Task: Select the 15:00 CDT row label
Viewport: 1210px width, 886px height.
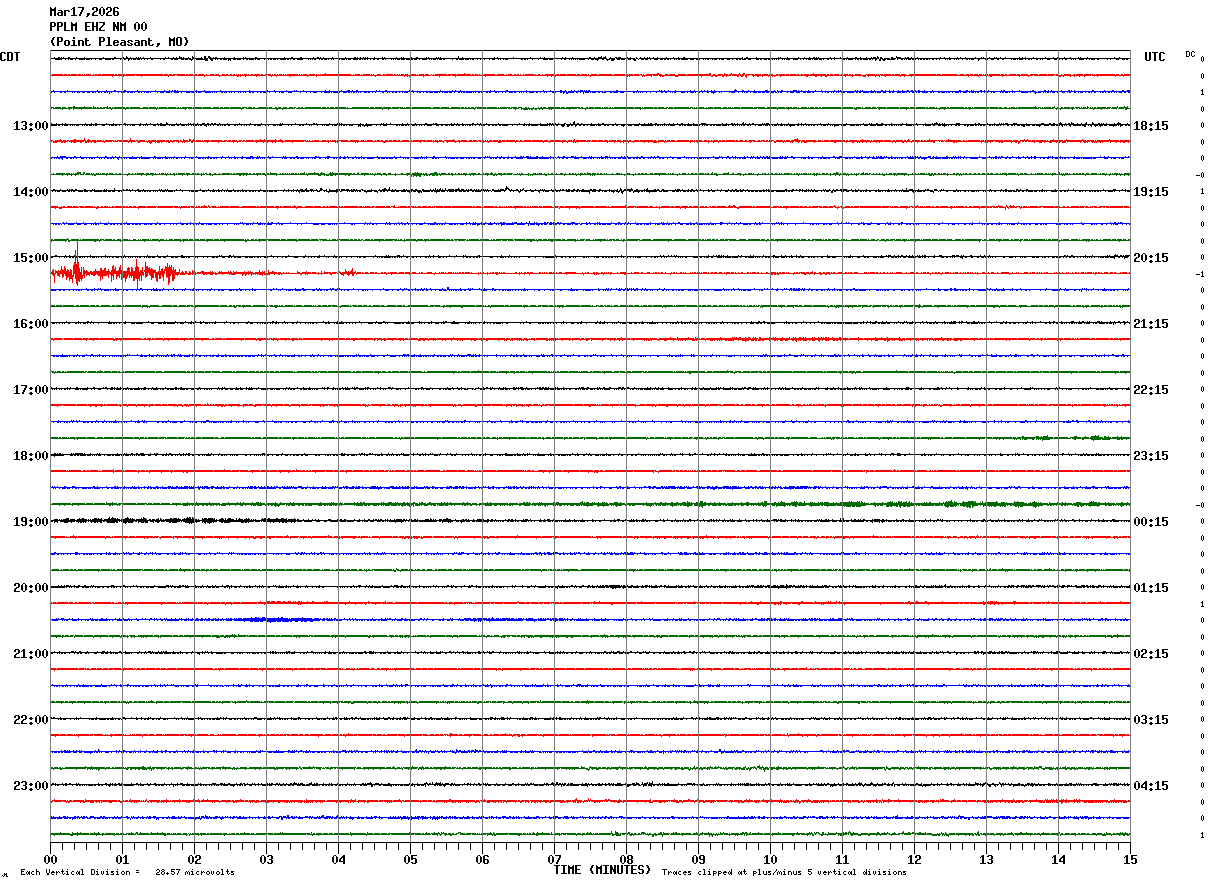Action: click(30, 258)
